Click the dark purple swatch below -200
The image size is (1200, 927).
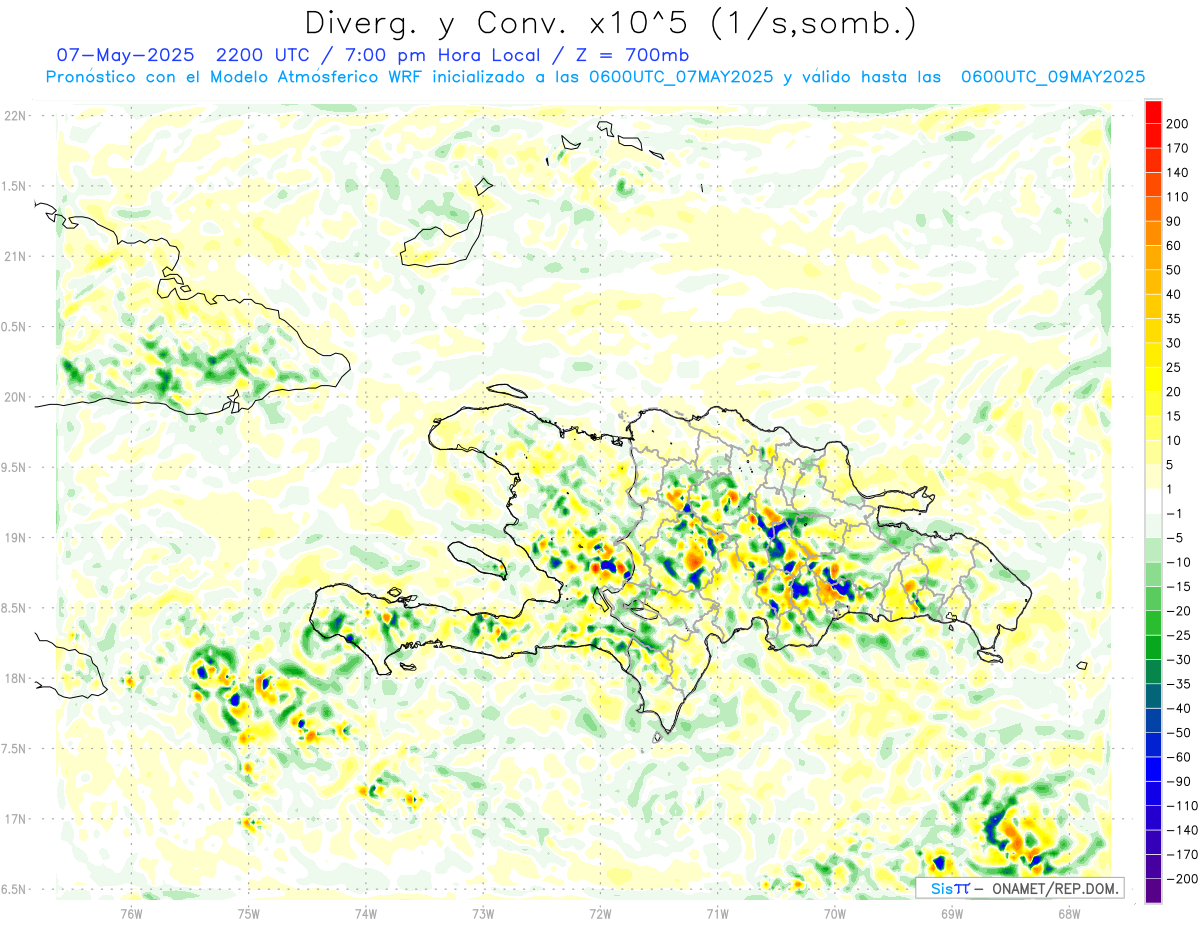1153,891
